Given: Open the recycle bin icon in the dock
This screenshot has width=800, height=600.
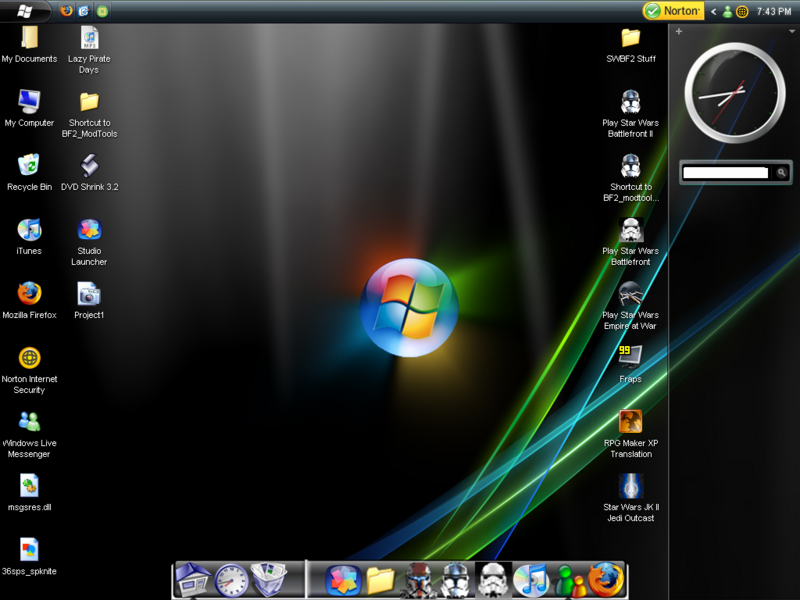Looking at the screenshot, I should [269, 579].
